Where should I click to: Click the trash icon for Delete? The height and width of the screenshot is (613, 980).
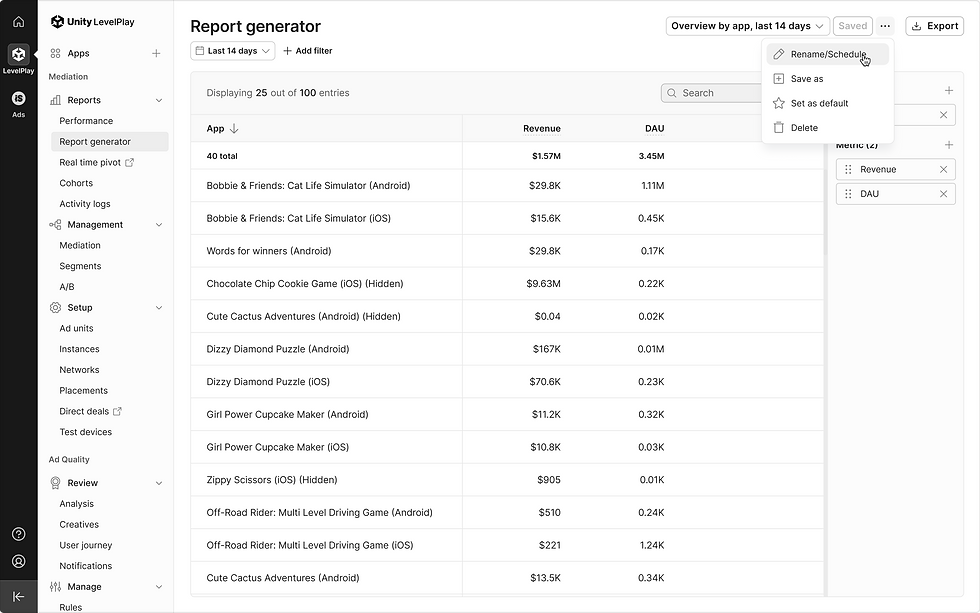click(x=779, y=127)
